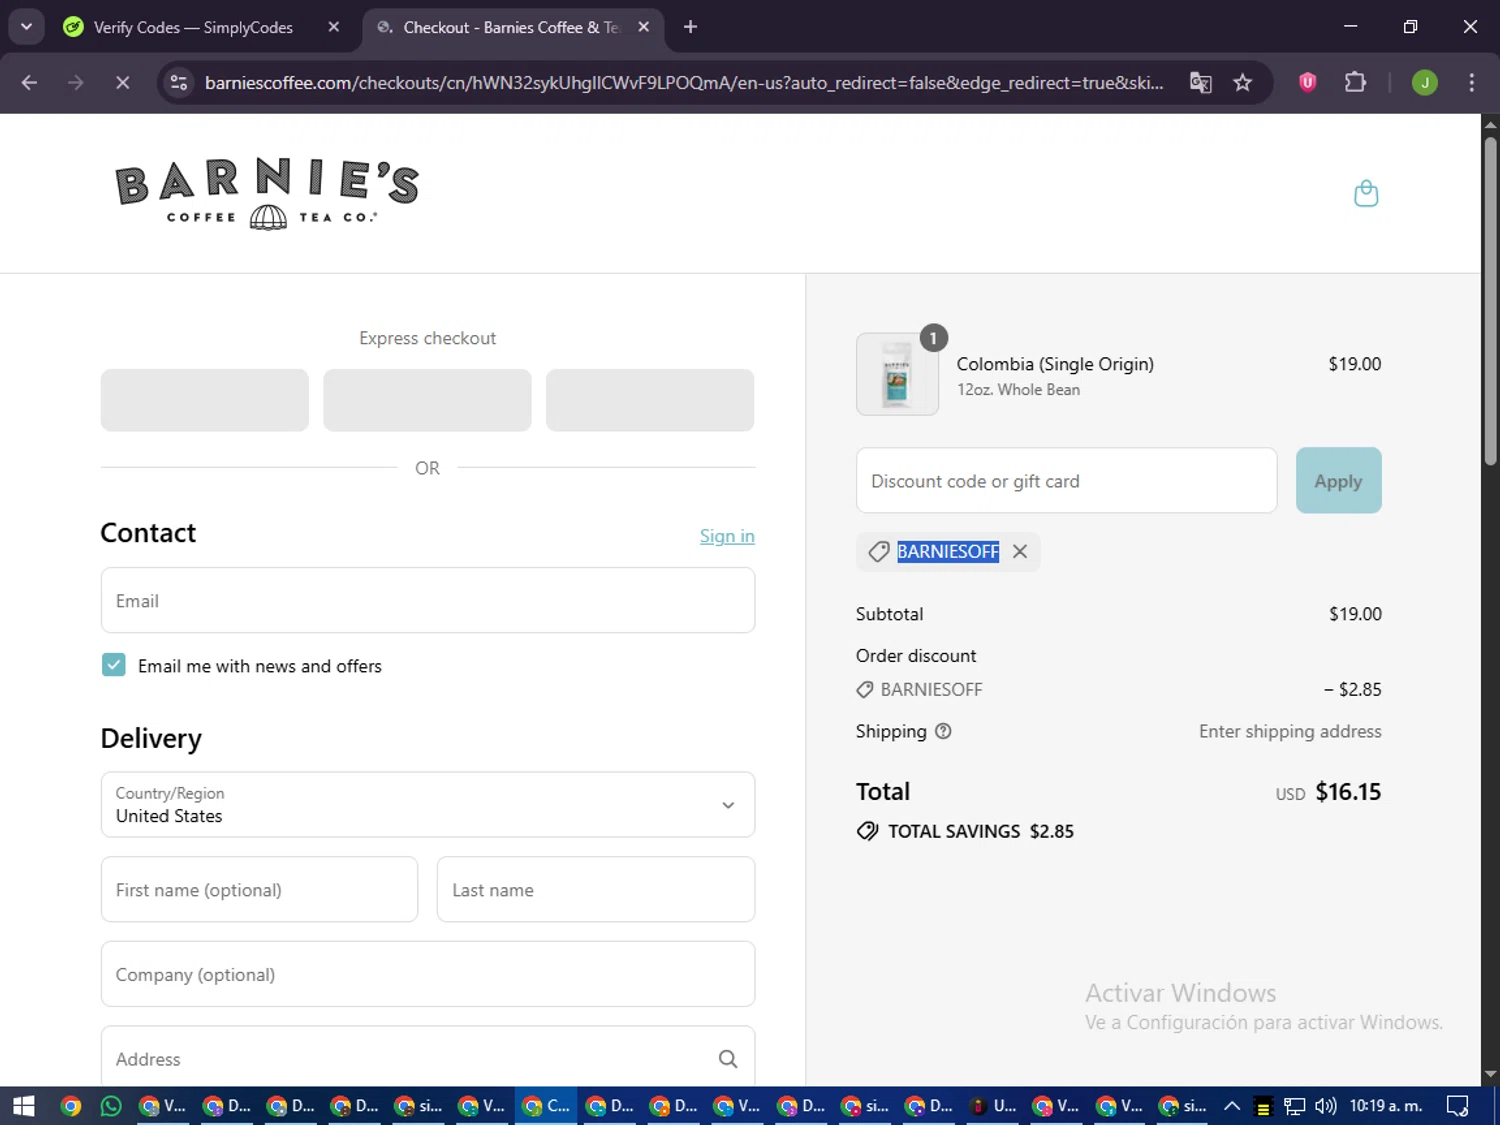
Task: Click the Shipping info question mark icon
Action: point(943,731)
